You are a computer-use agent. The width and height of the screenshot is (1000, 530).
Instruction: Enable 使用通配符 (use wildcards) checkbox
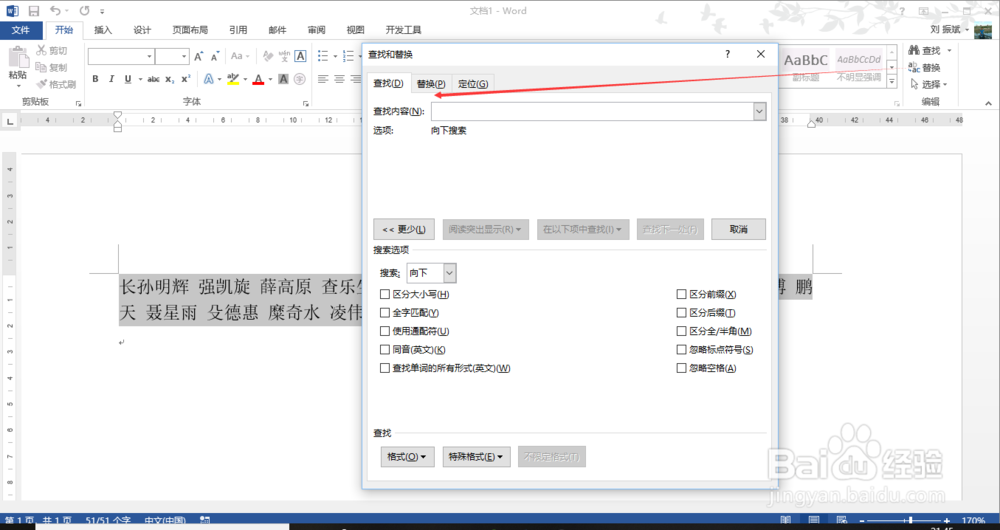[385, 331]
